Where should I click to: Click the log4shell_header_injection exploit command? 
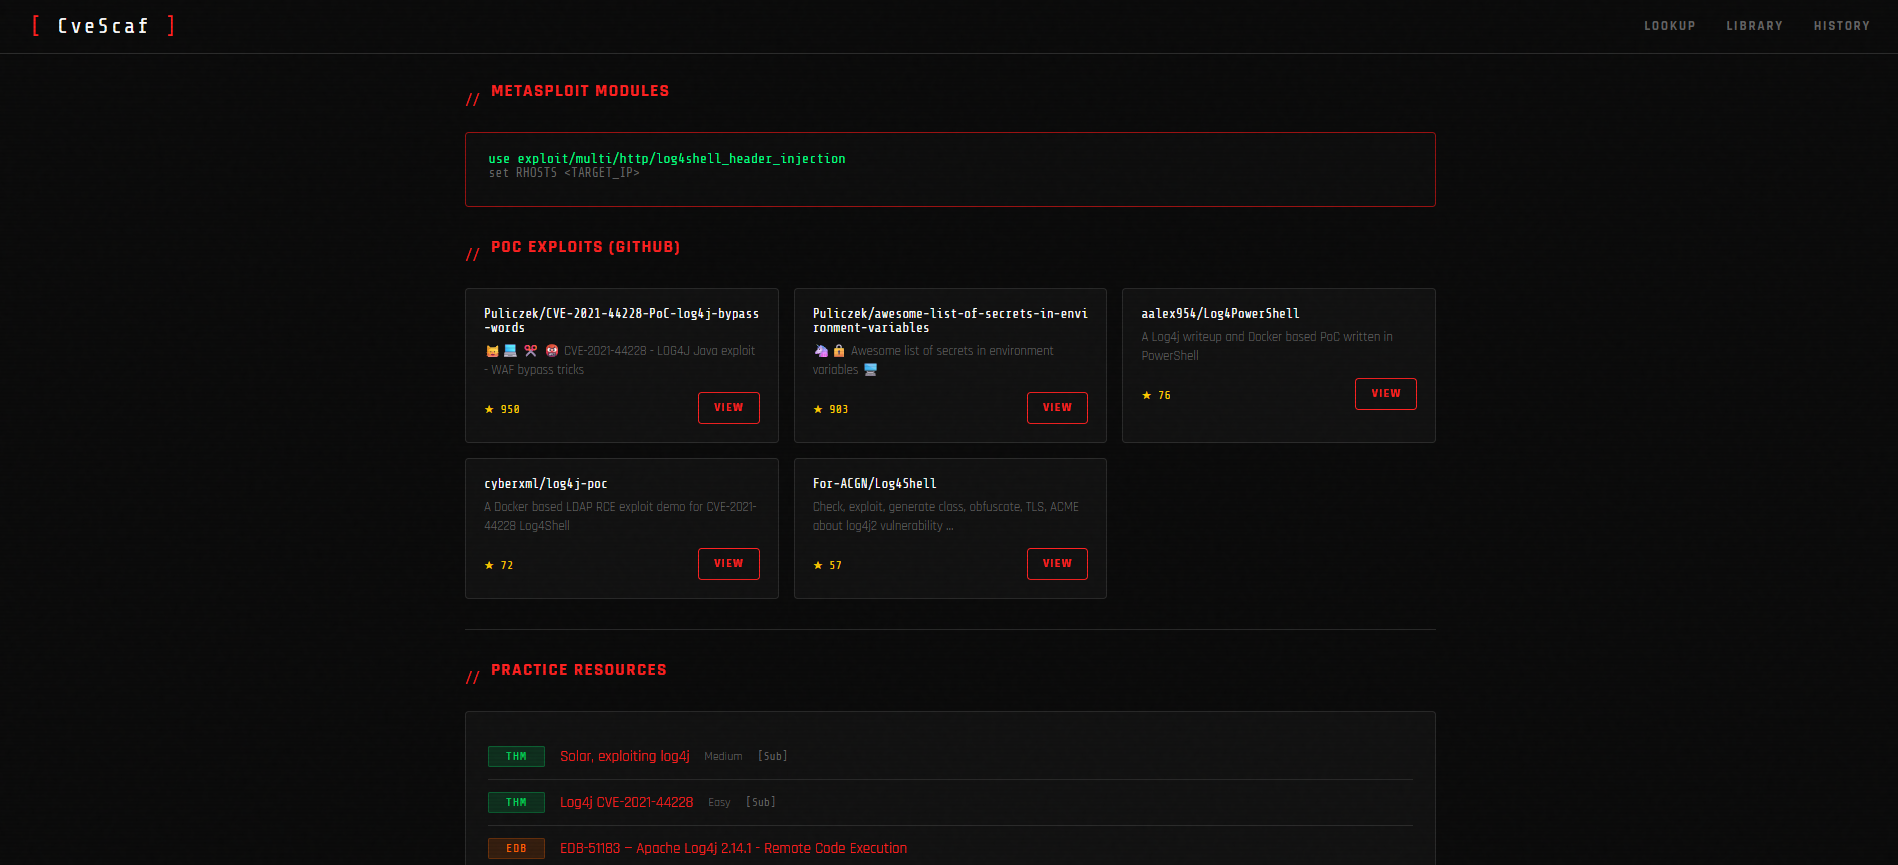tap(667, 159)
